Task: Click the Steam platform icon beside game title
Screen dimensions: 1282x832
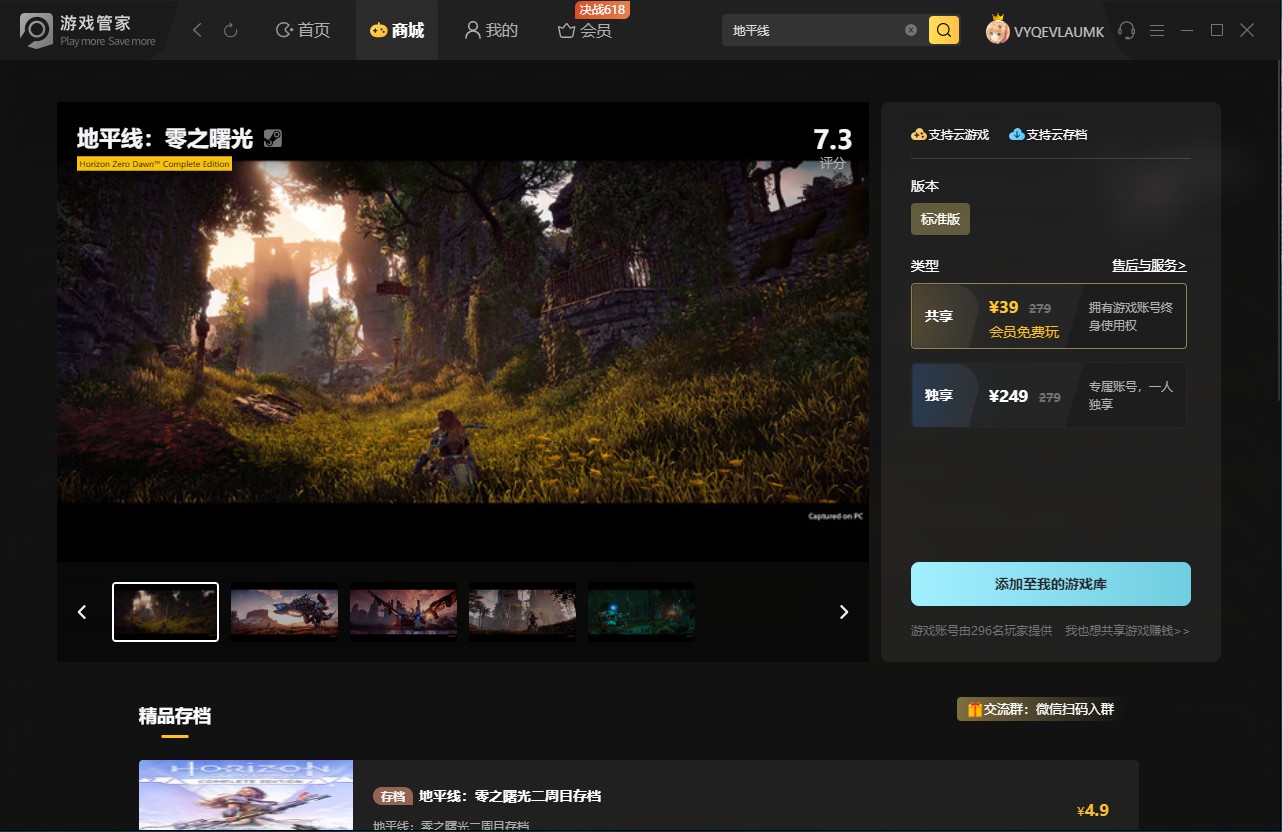Action: (x=273, y=139)
